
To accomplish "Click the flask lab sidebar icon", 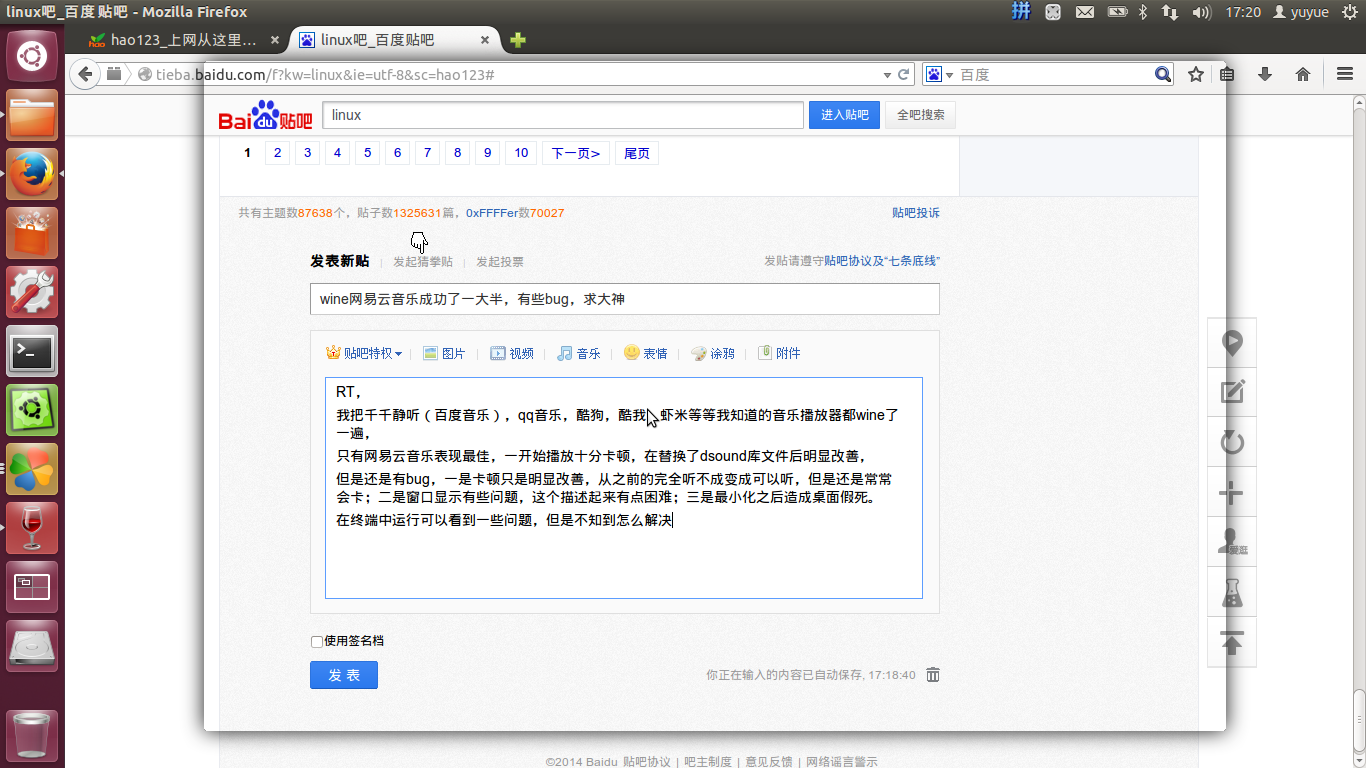I will (1232, 592).
